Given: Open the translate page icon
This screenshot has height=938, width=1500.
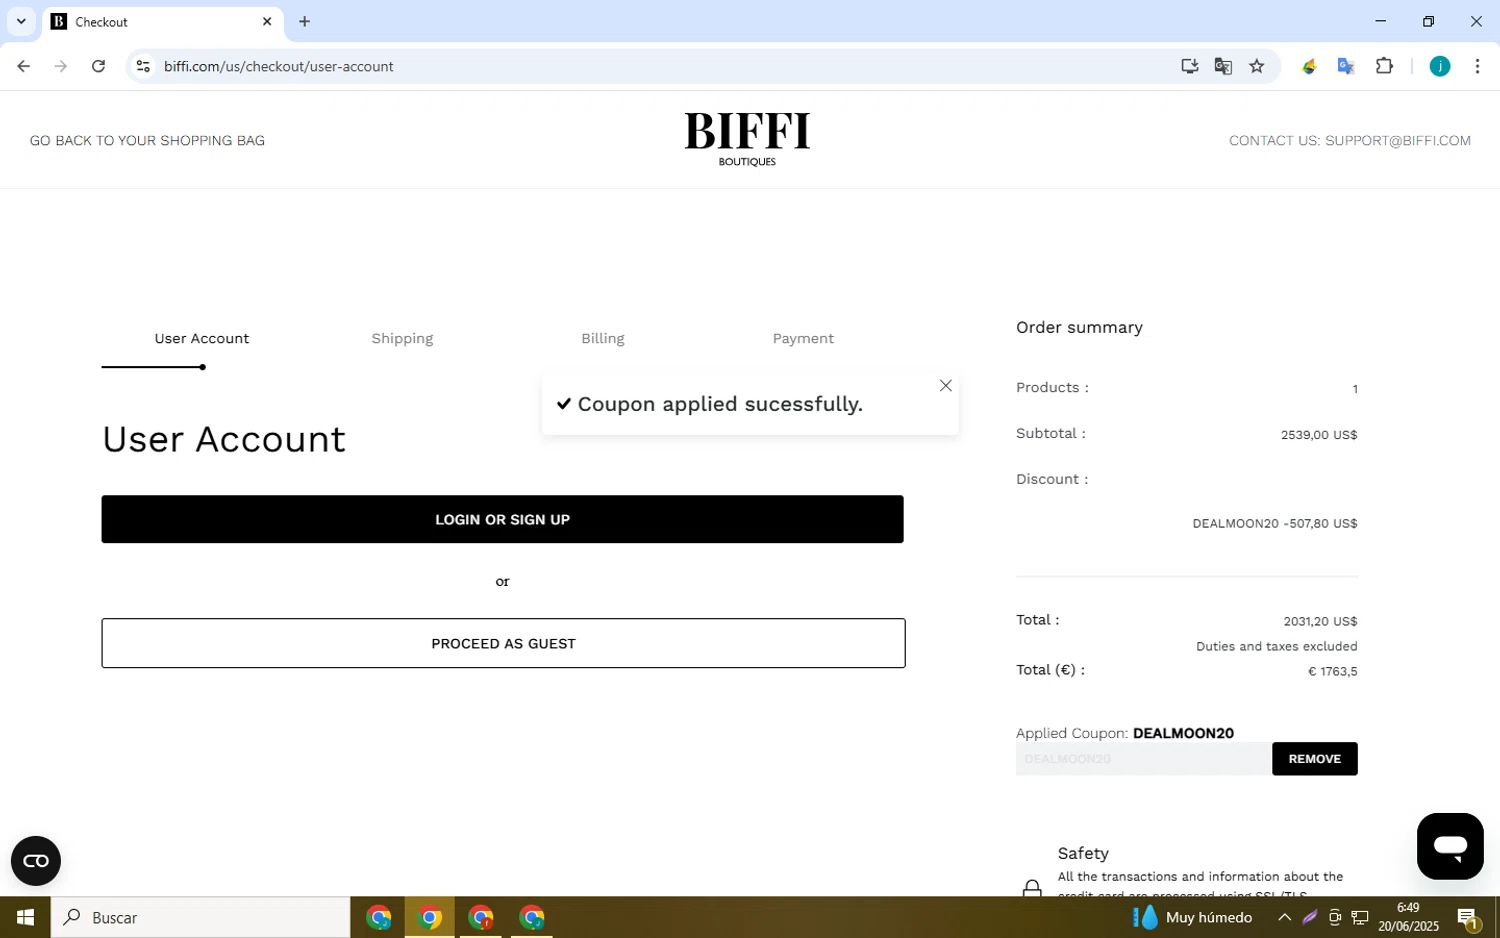Looking at the screenshot, I should coord(1223,66).
